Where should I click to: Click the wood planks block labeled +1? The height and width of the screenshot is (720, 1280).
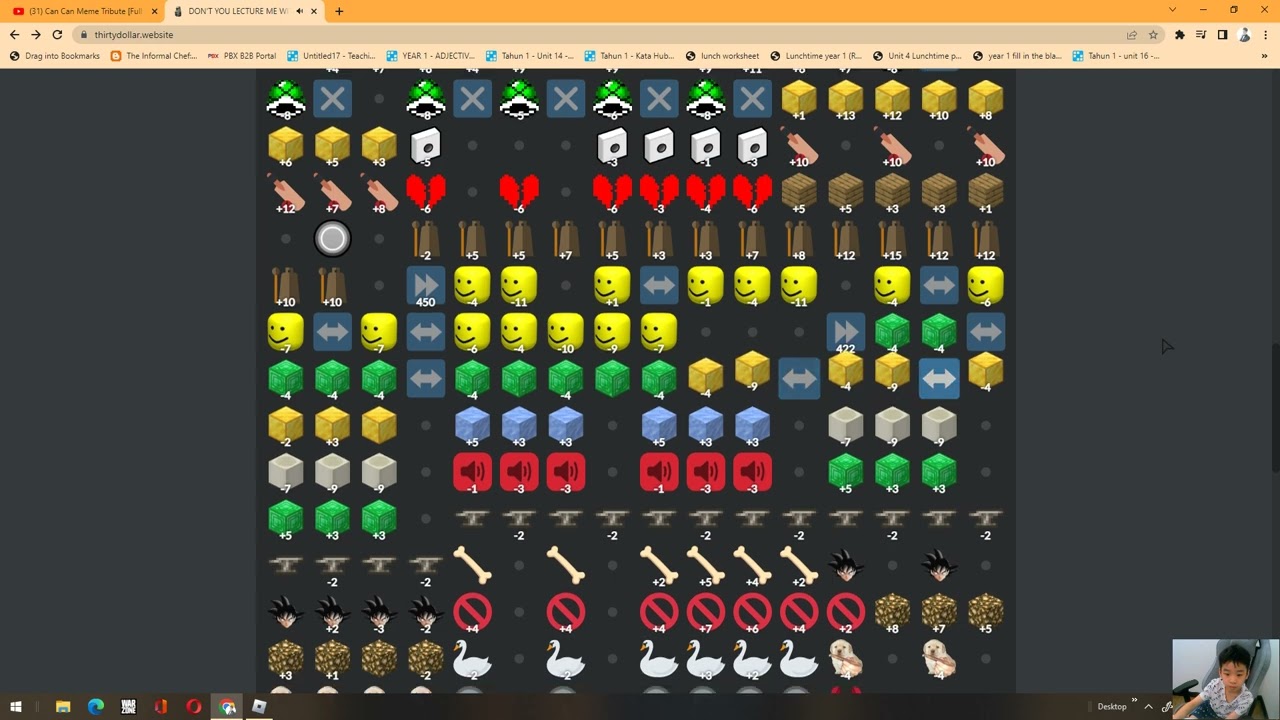(x=986, y=193)
